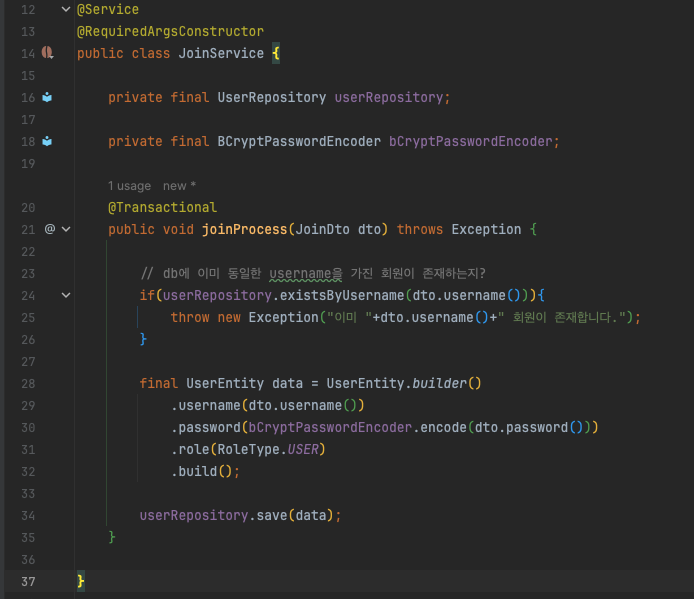
Task: Collapse the joinProcess method fold arrow on line 21
Action: (66, 229)
